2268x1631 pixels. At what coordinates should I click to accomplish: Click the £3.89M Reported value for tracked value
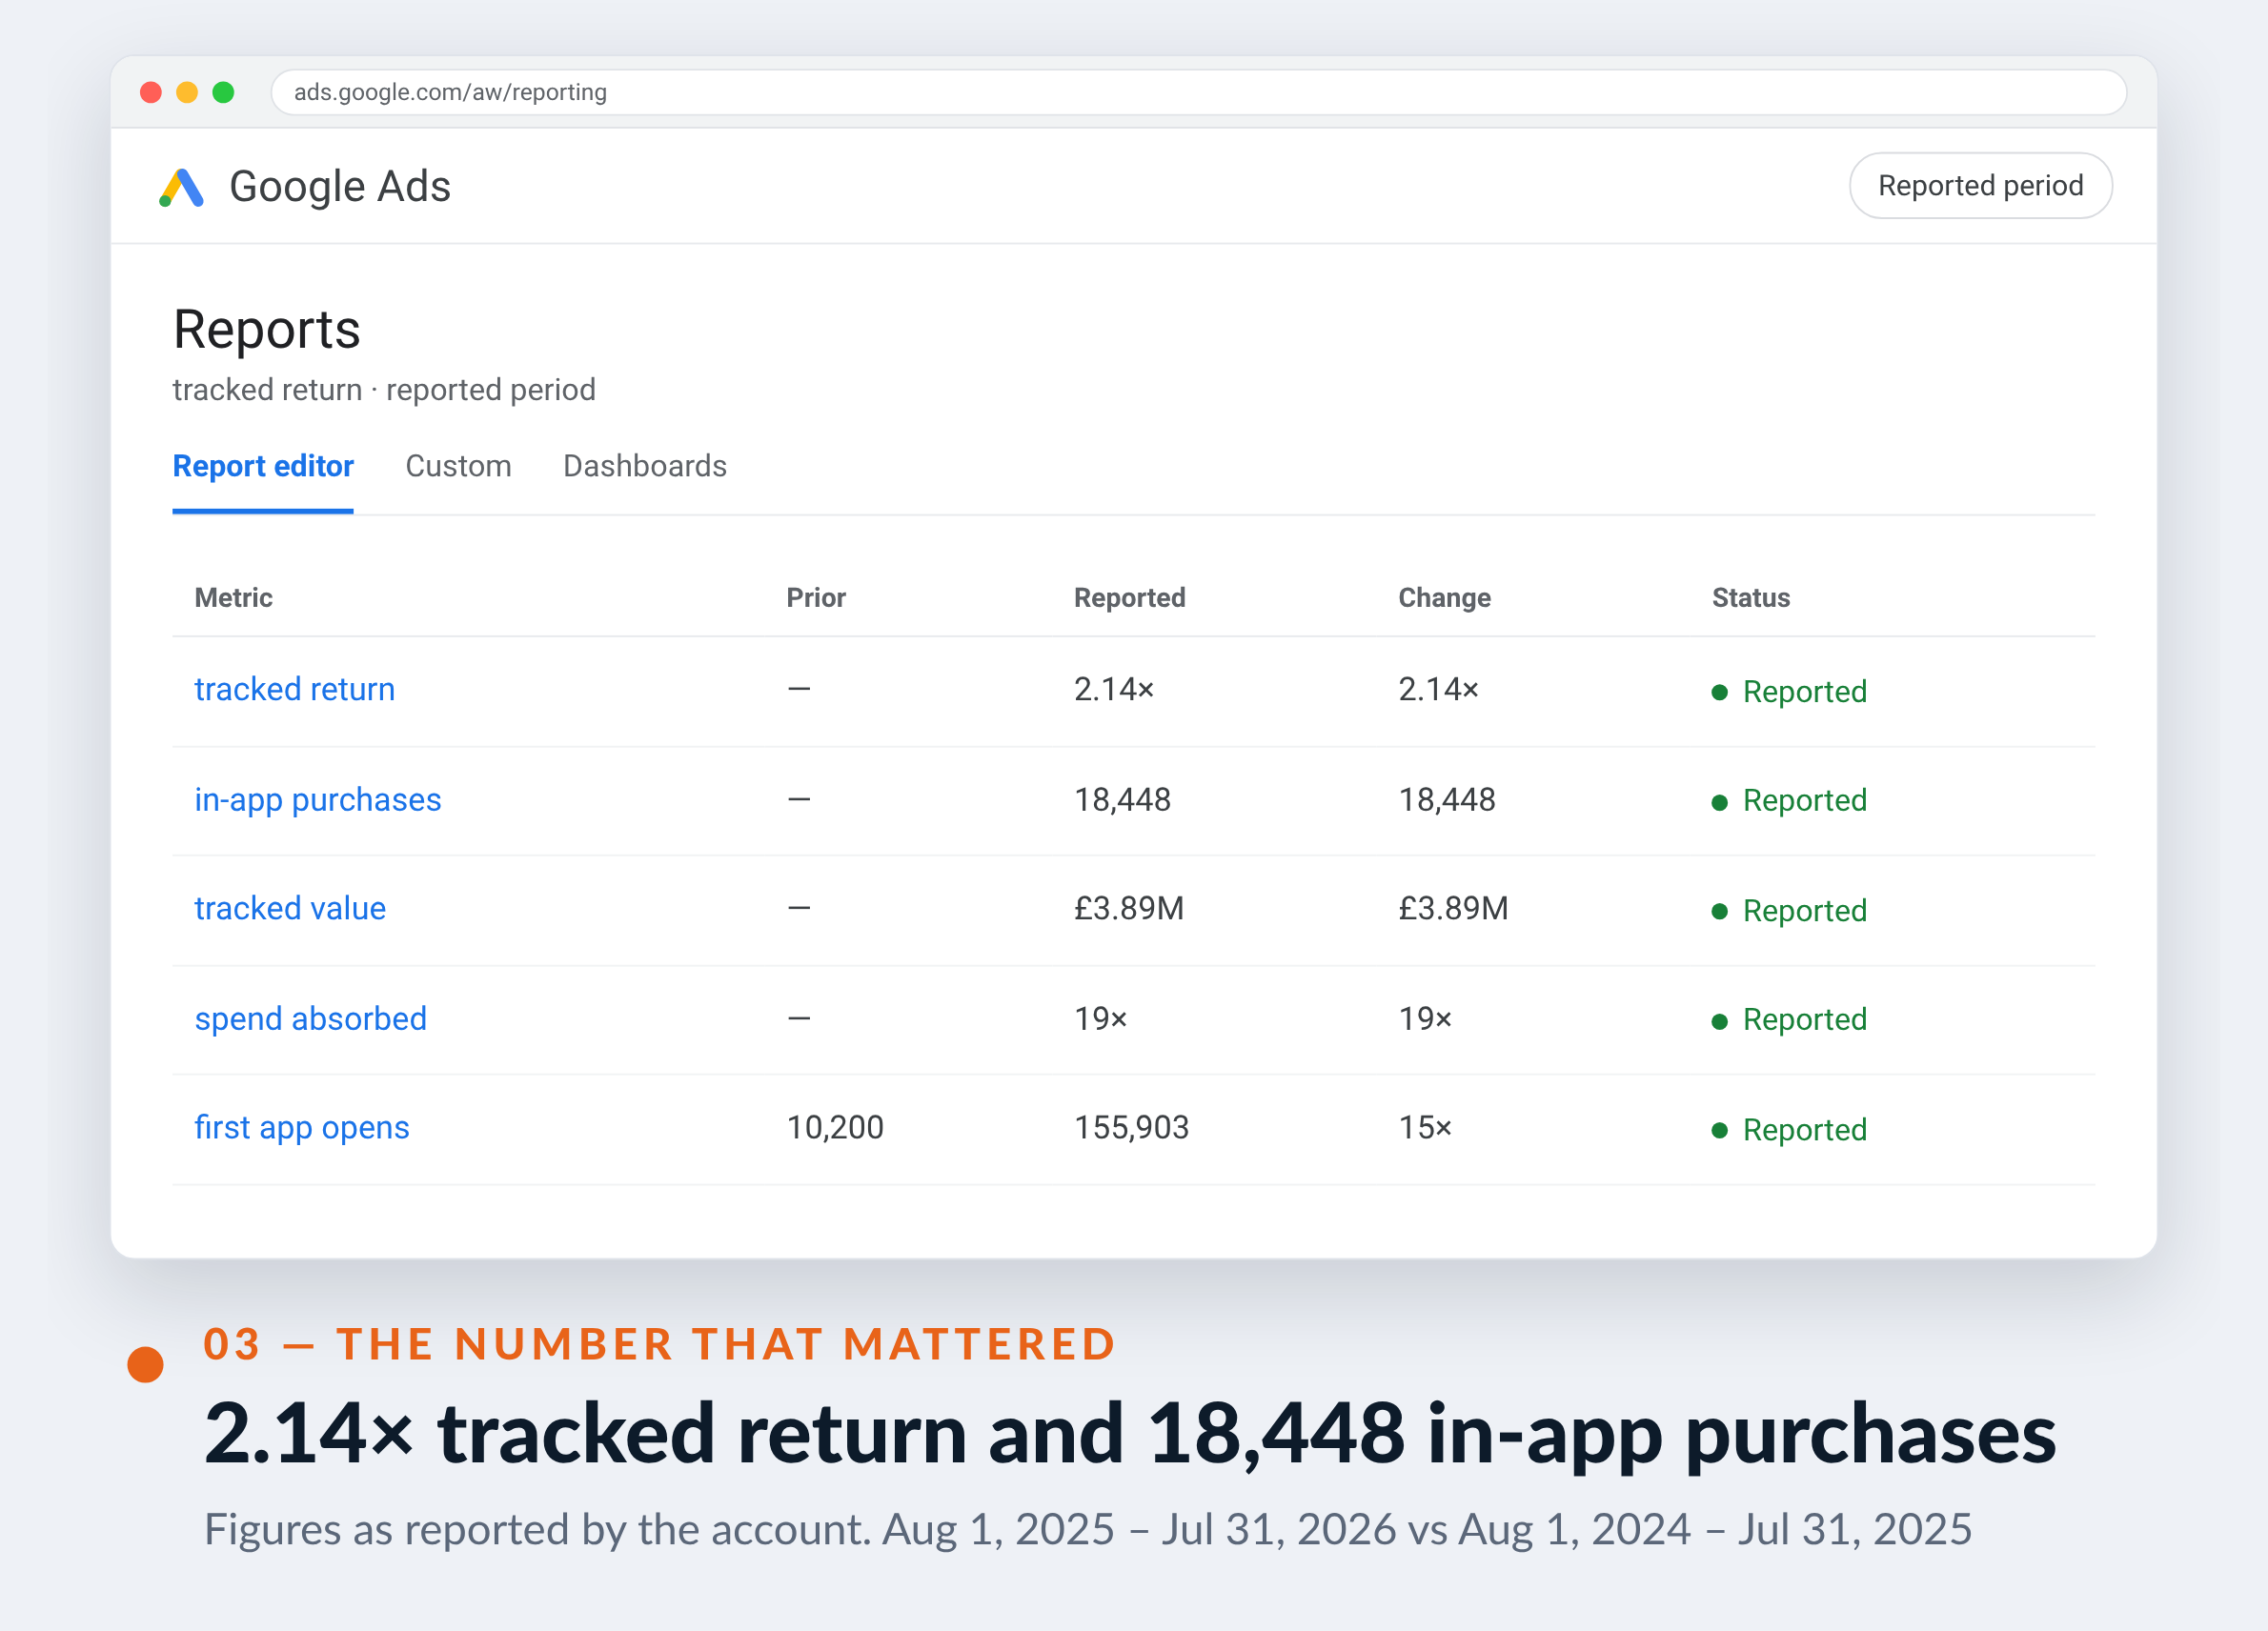(1129, 908)
